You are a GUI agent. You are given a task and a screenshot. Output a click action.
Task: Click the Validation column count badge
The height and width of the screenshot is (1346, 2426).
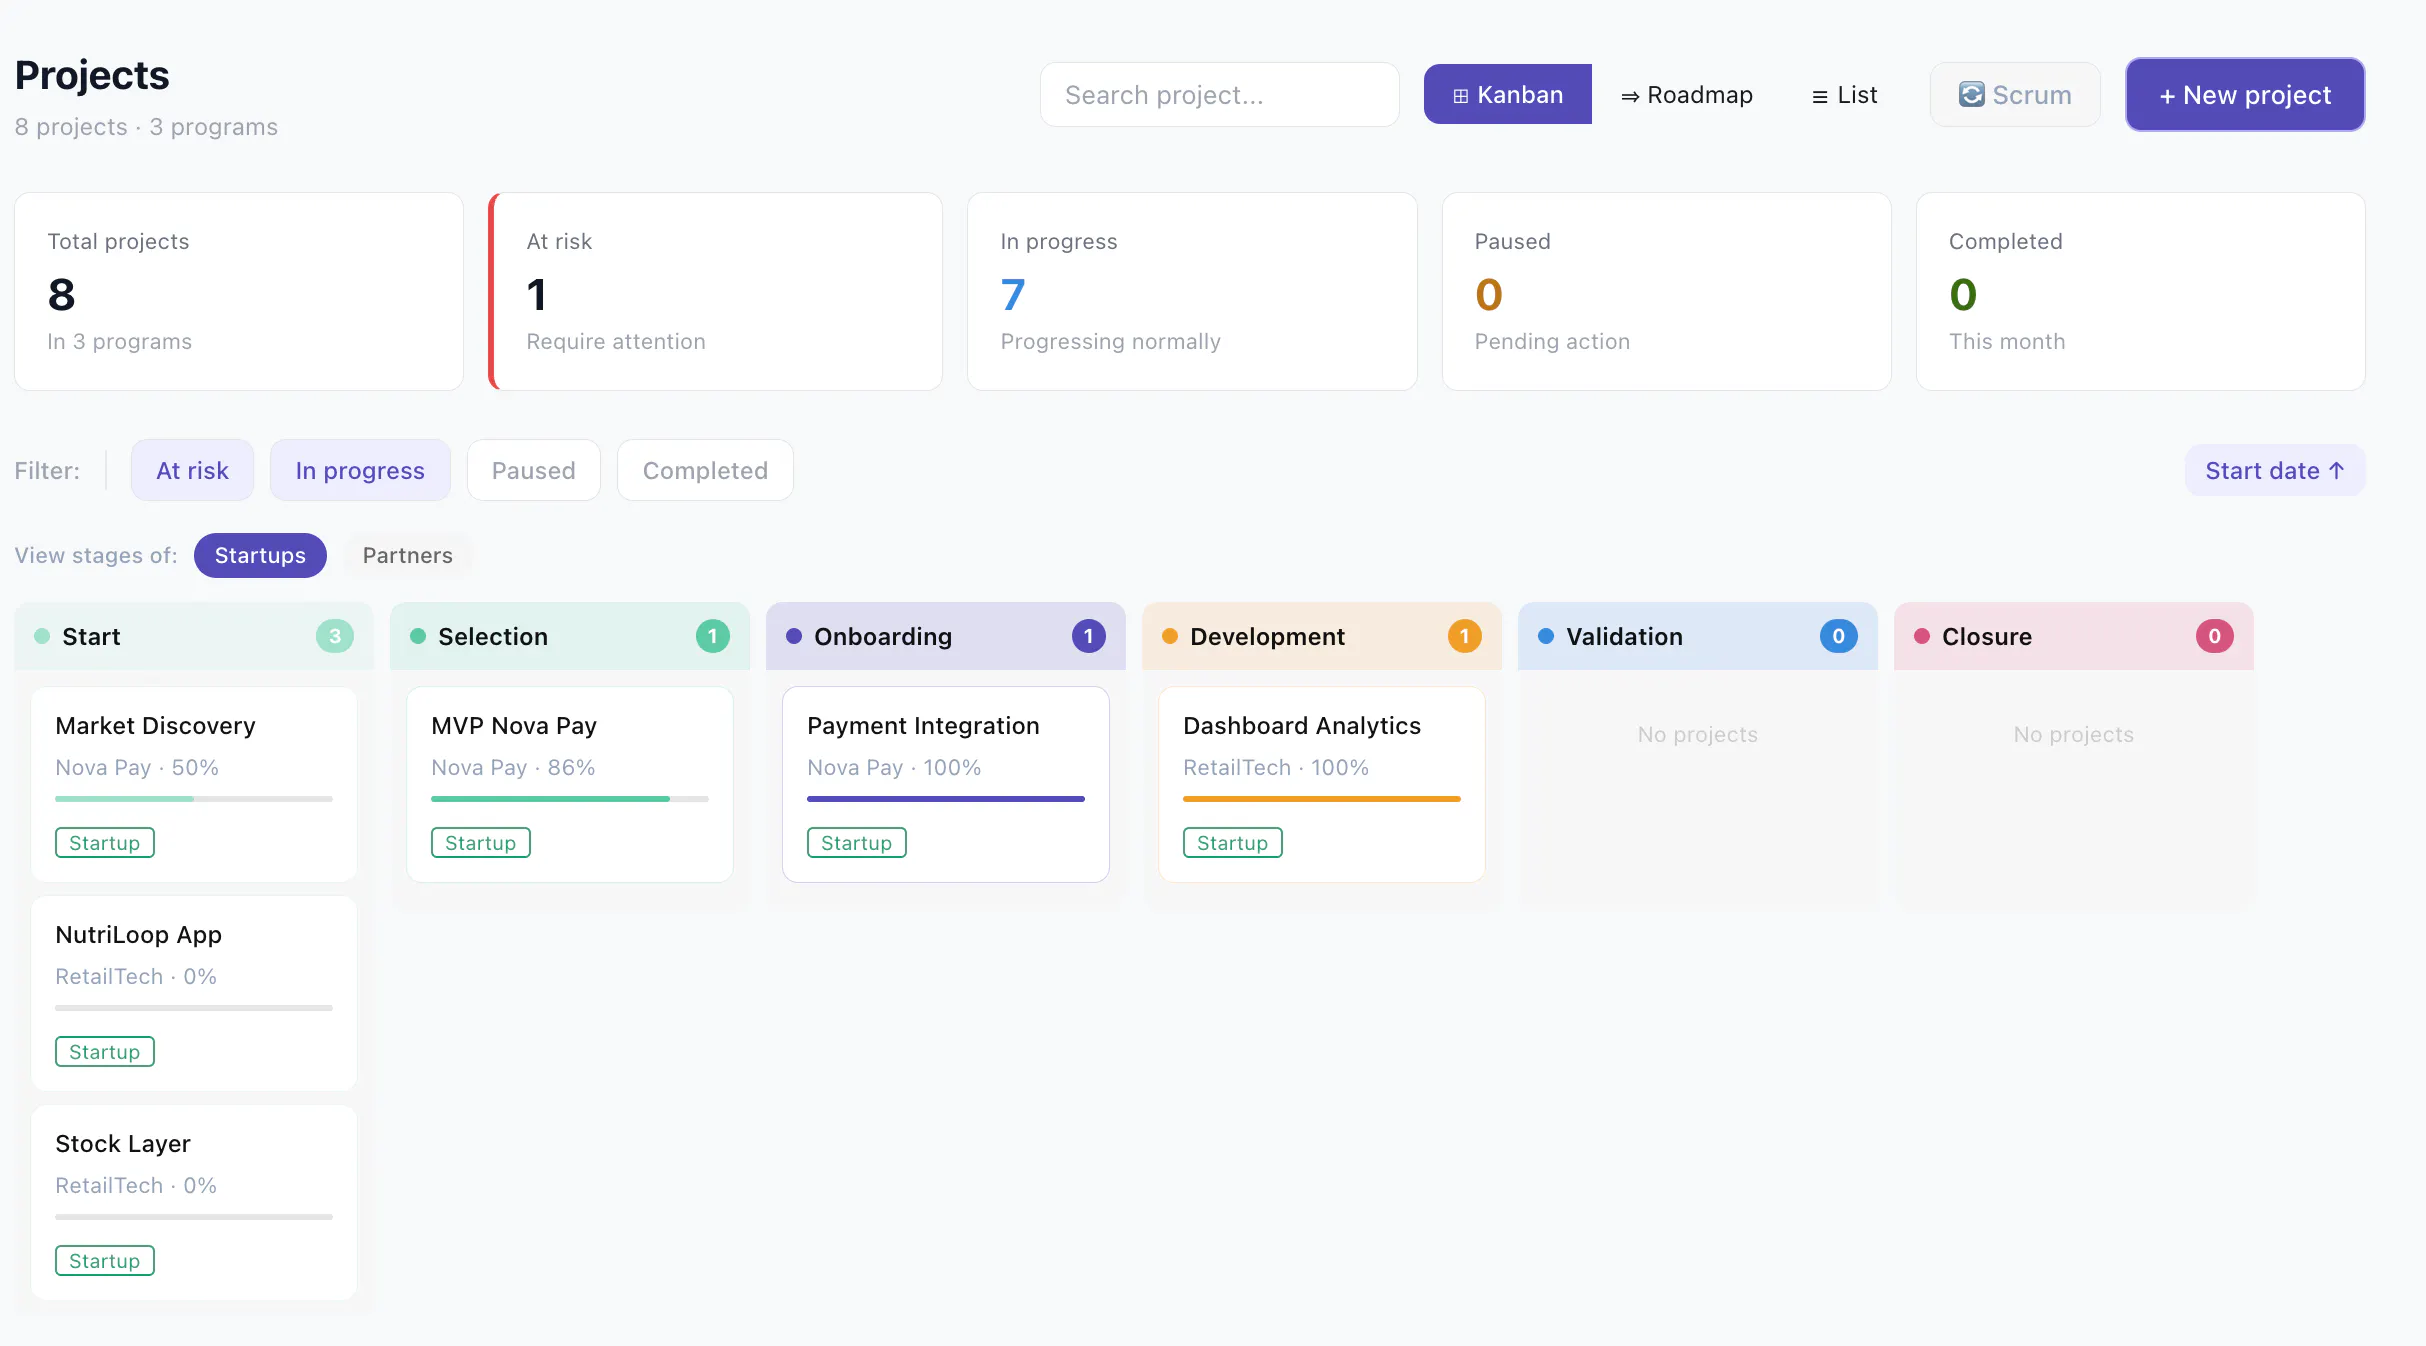1839,636
